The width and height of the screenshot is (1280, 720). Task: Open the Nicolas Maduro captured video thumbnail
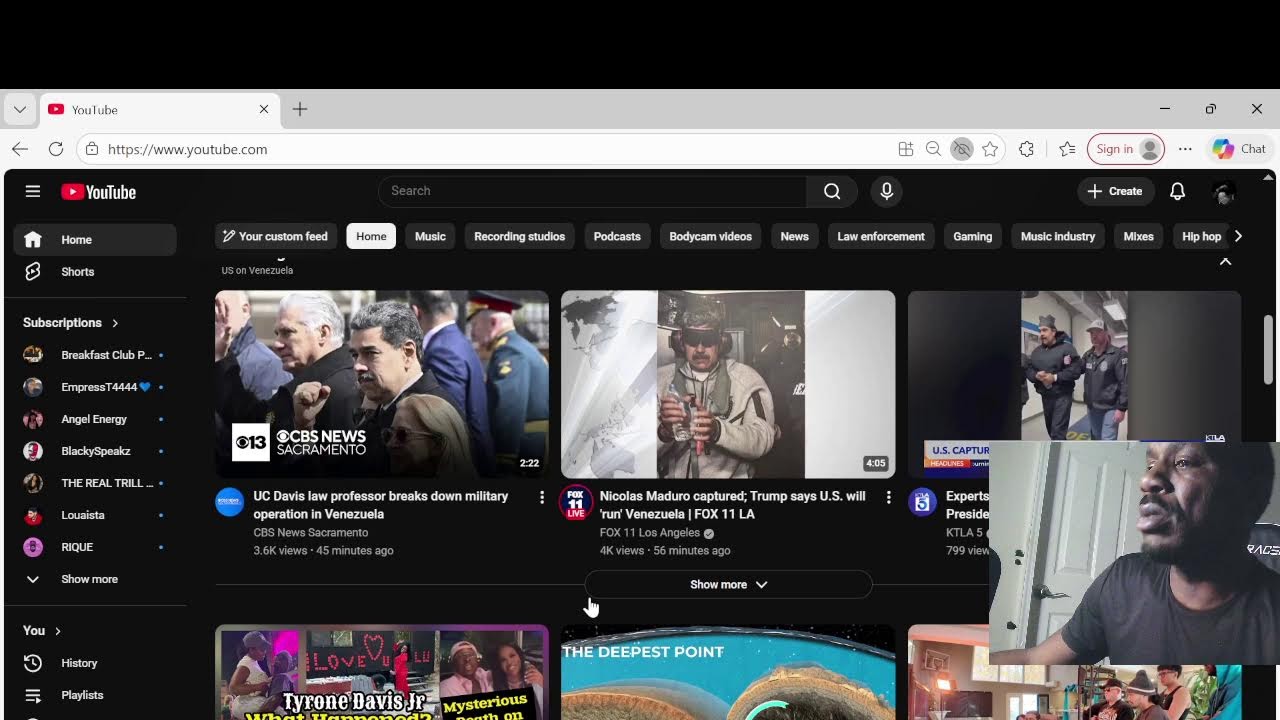click(728, 384)
